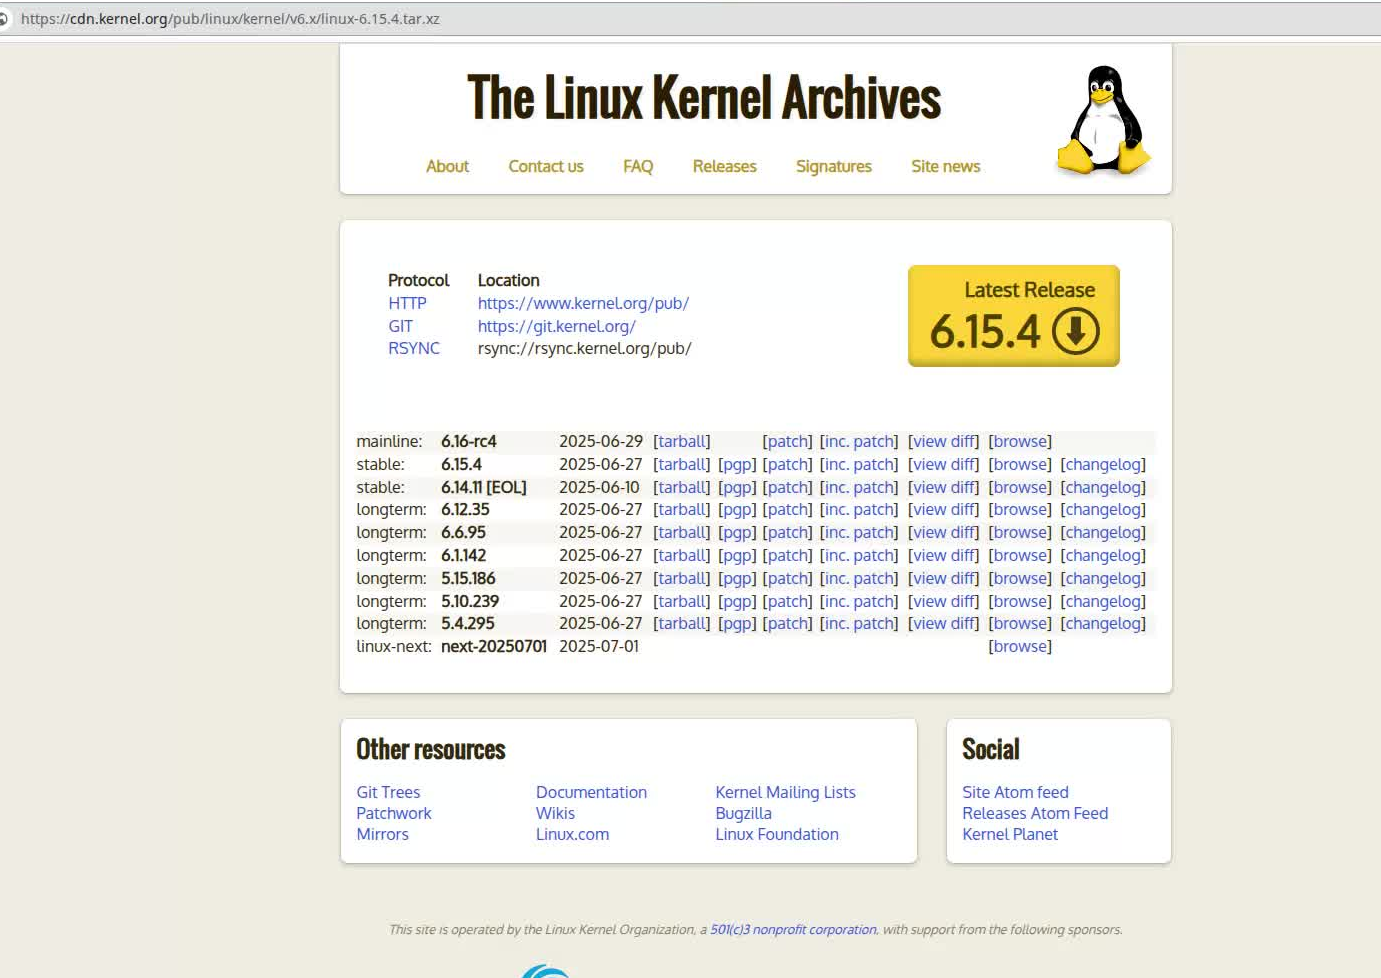Open inc. patch for longterm 5.4.295
Screen dimensions: 1381x978
point(859,623)
